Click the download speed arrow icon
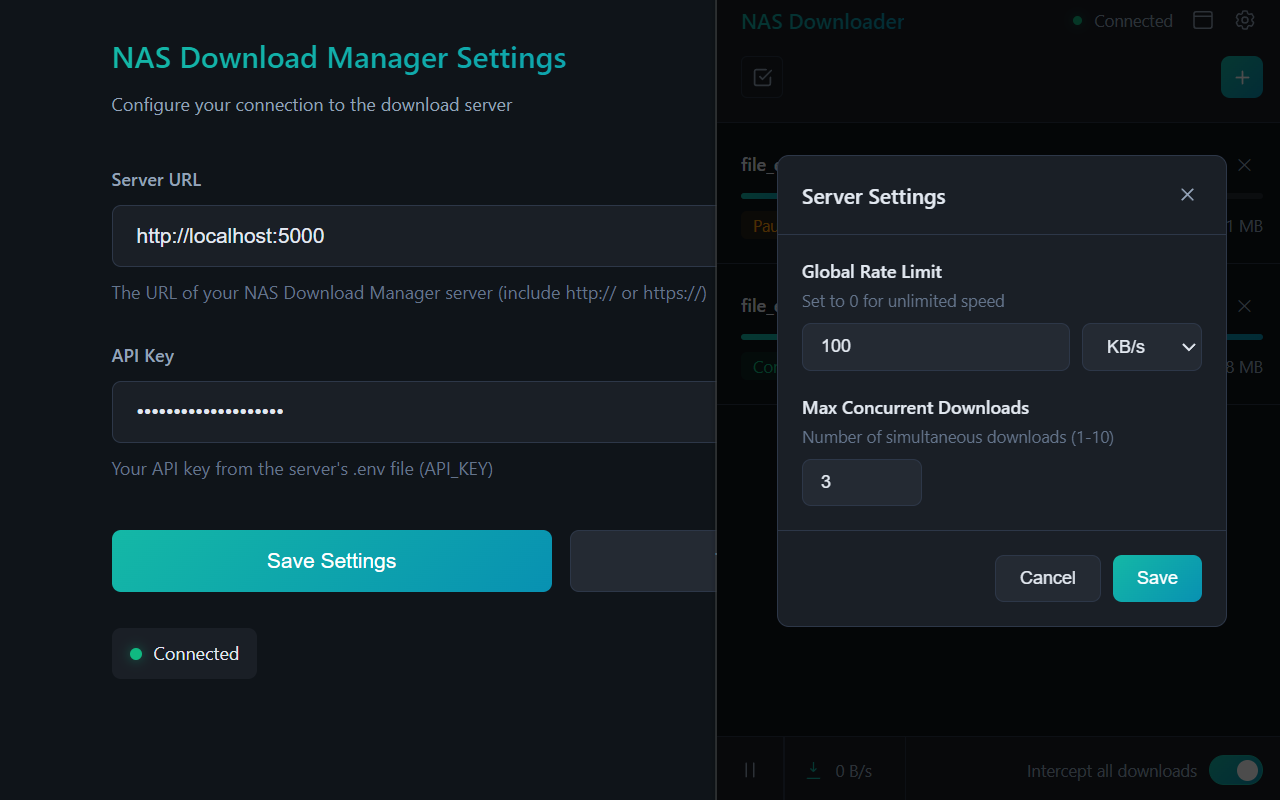 [813, 769]
